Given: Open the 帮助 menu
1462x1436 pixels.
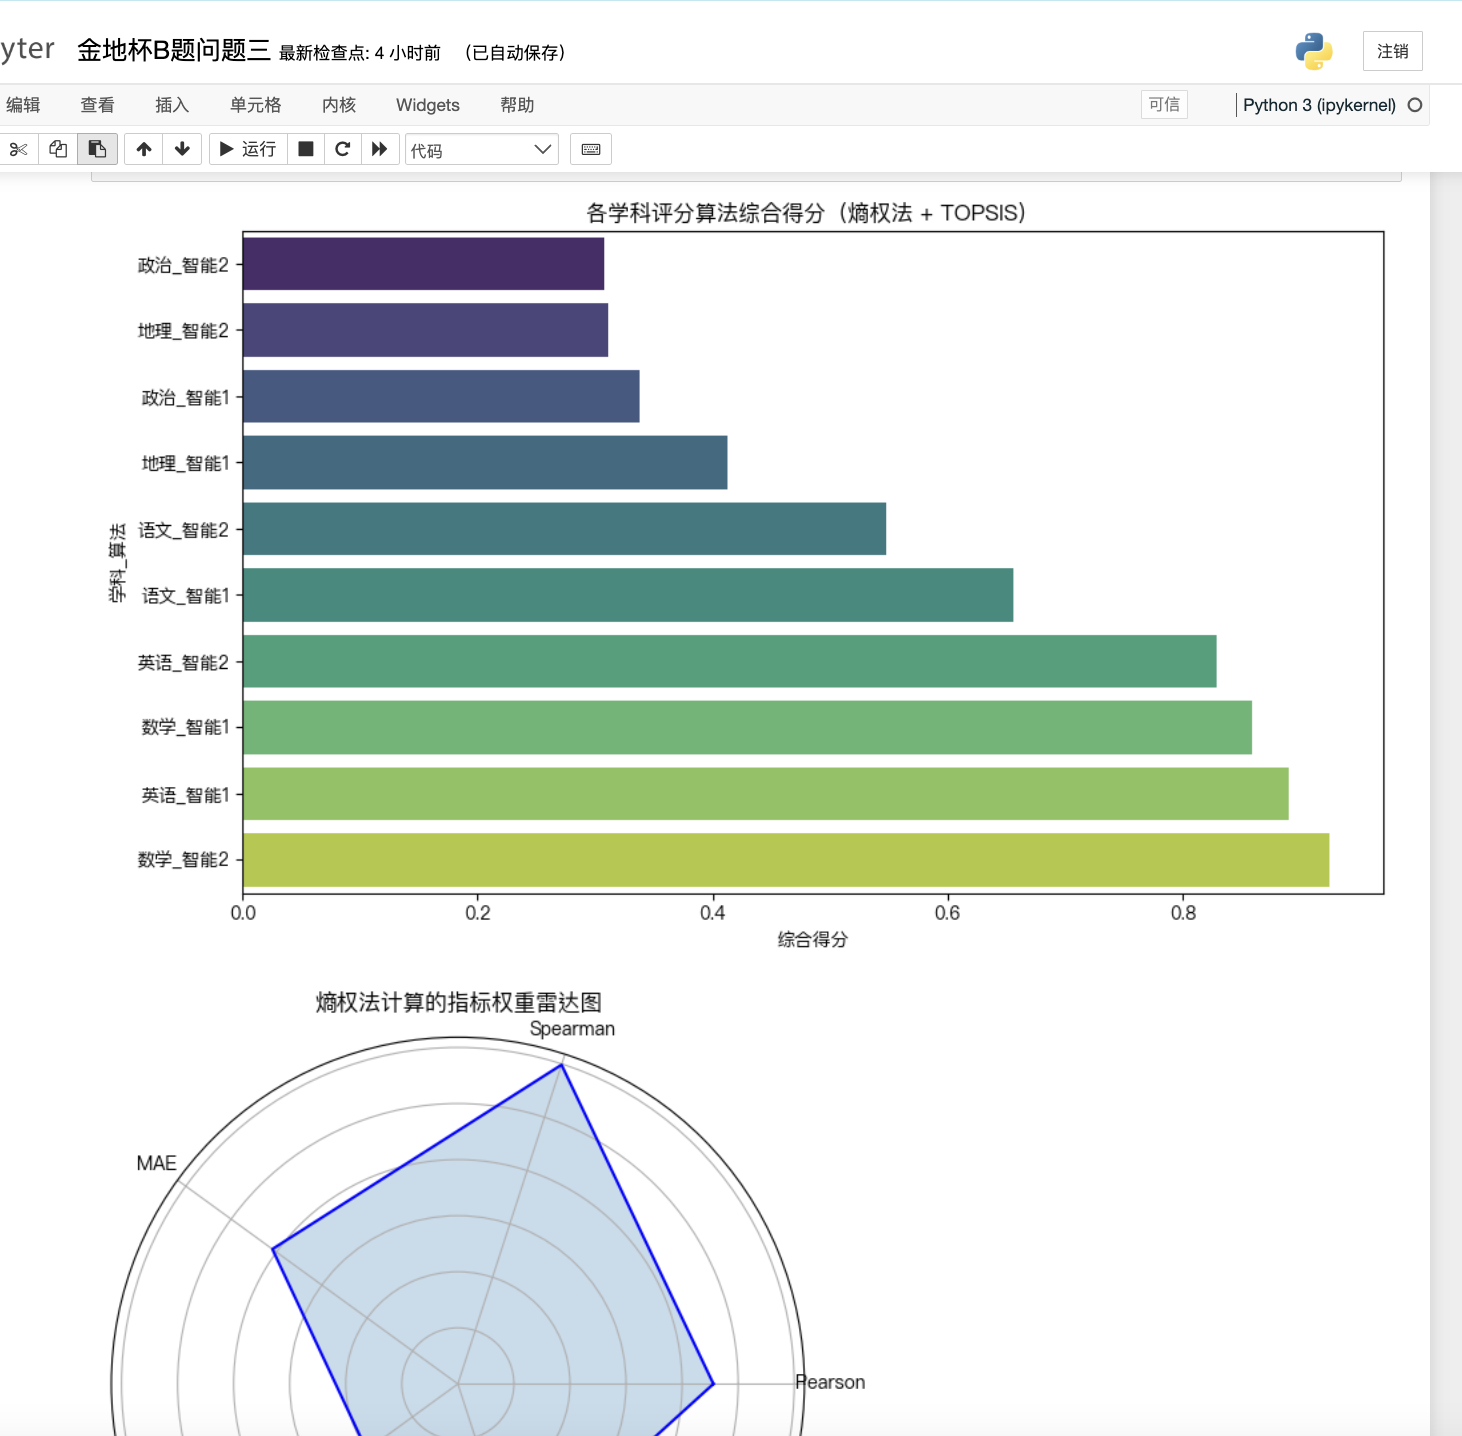Looking at the screenshot, I should coord(517,105).
